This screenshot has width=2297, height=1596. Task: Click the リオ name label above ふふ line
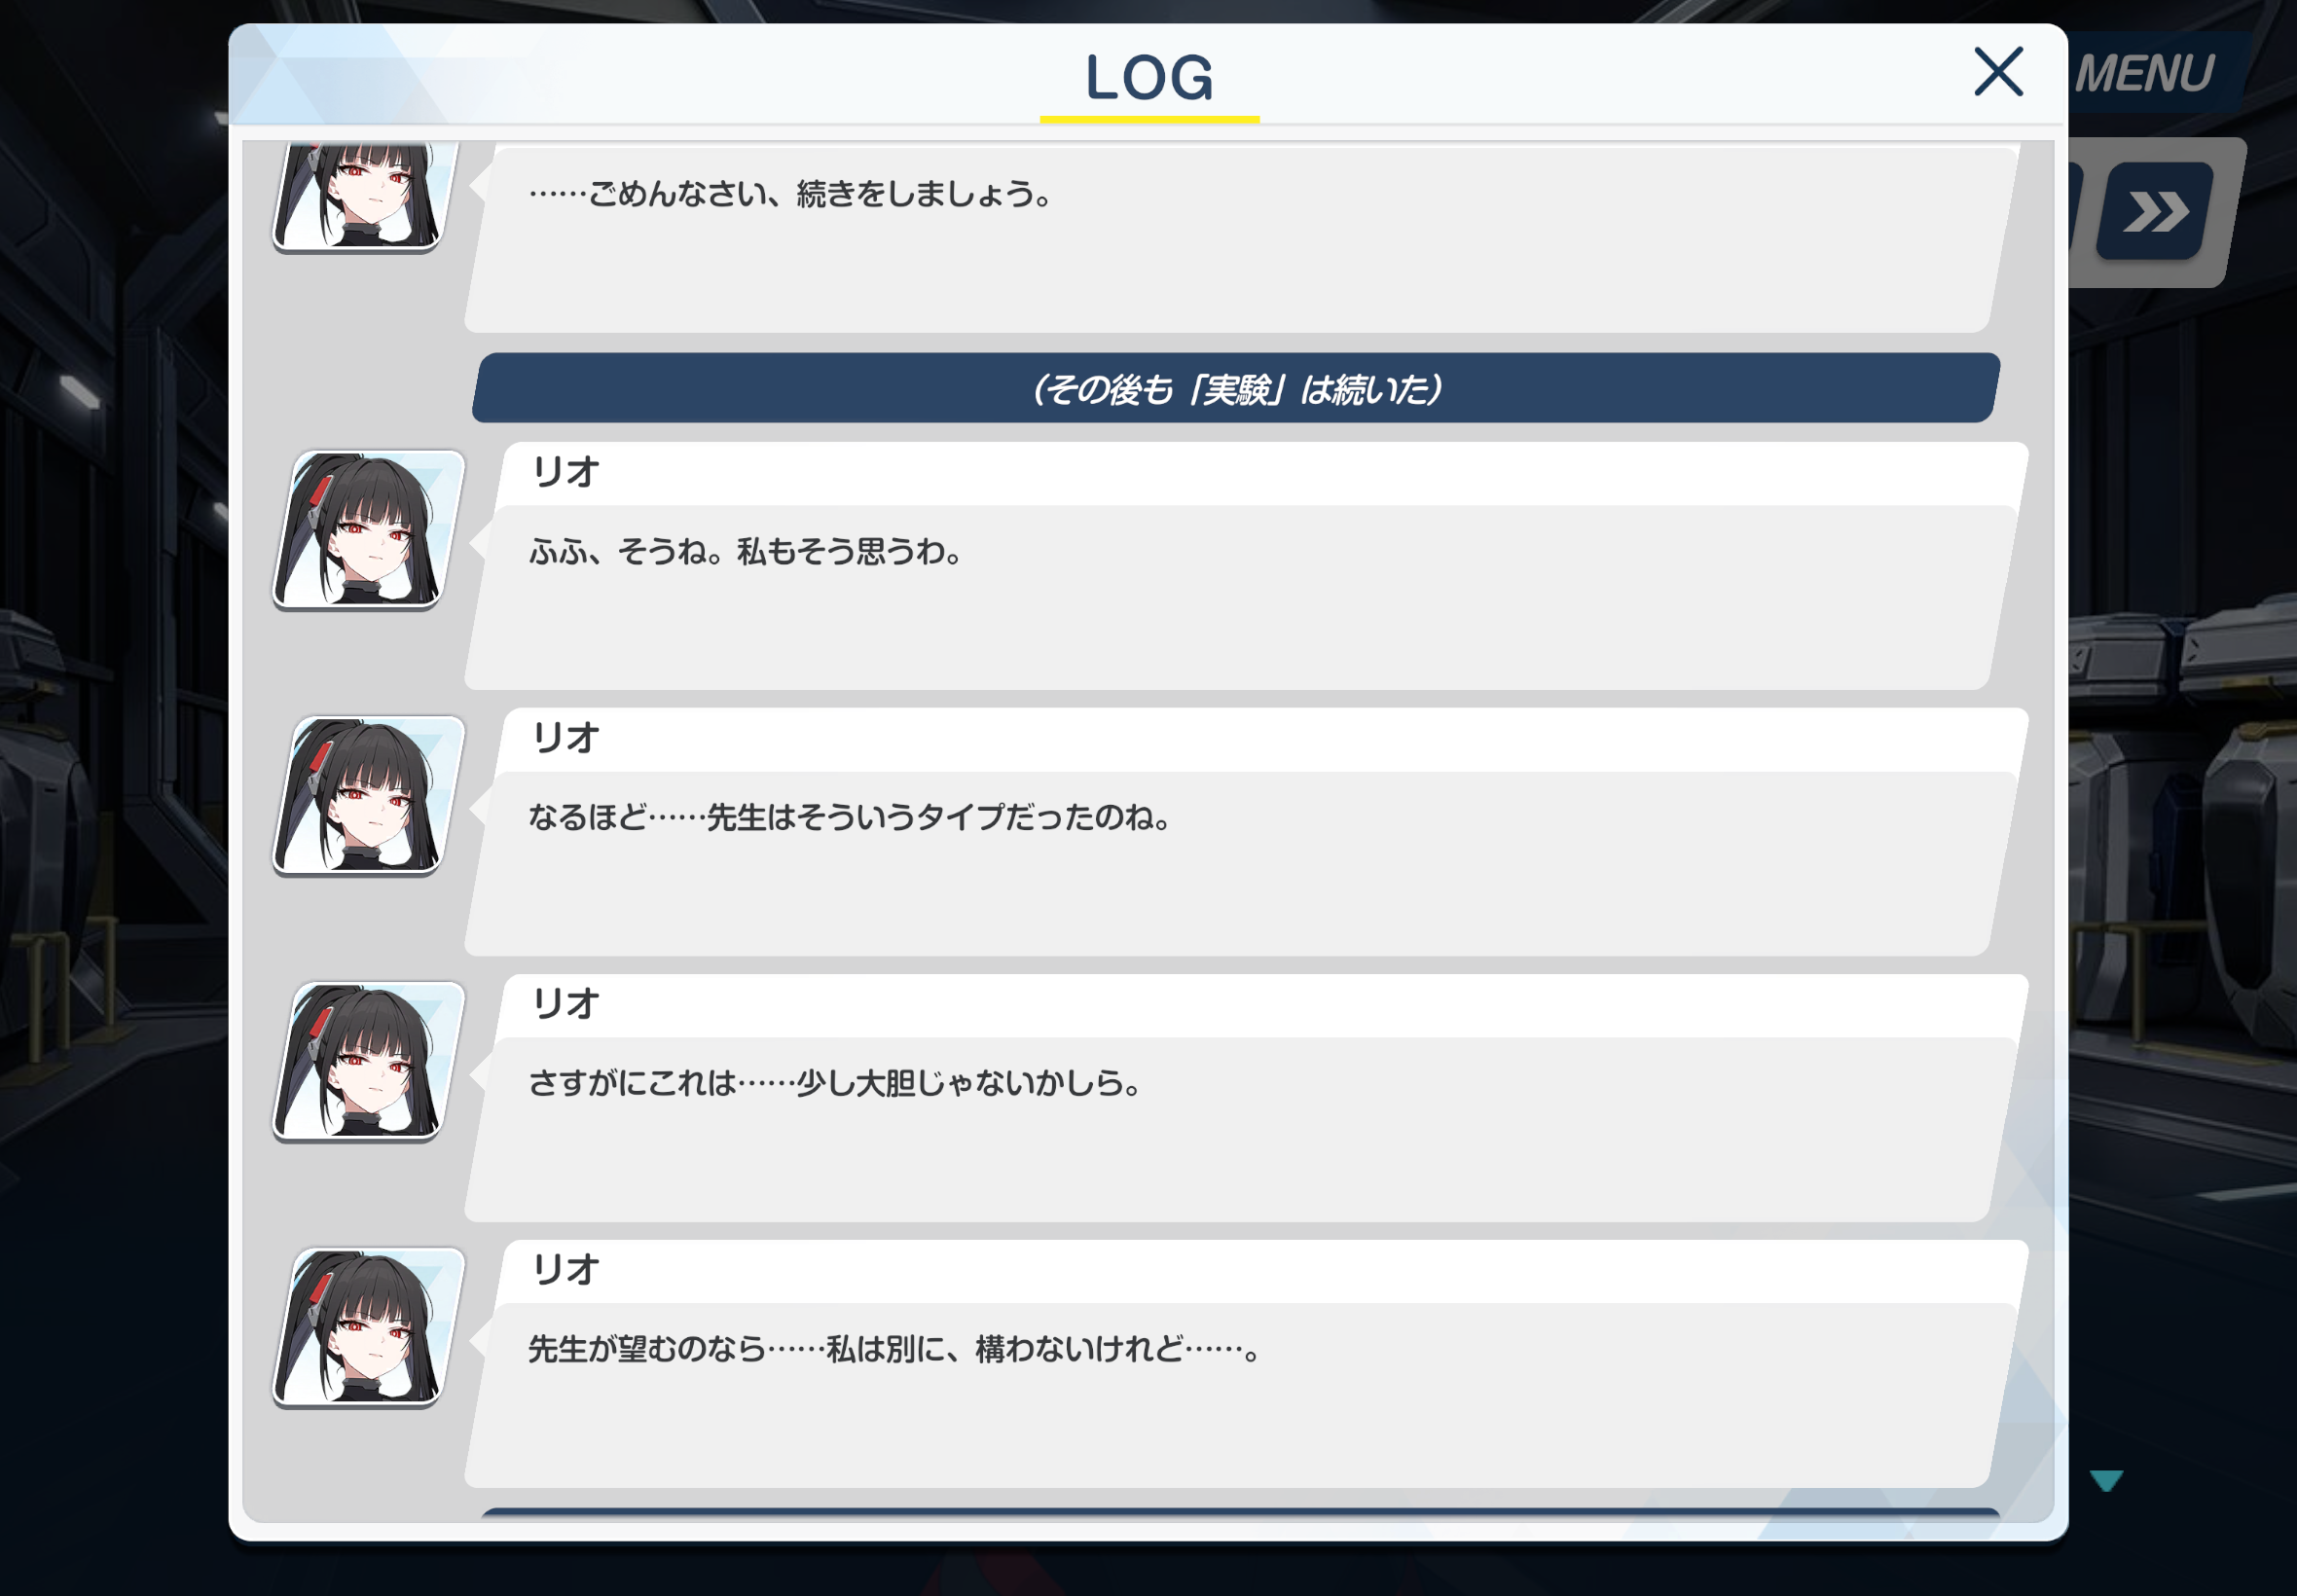coord(566,471)
